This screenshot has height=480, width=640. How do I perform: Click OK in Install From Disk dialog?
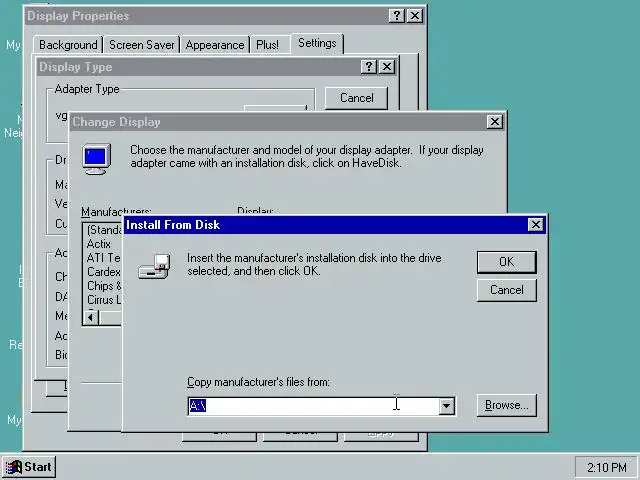(x=506, y=262)
